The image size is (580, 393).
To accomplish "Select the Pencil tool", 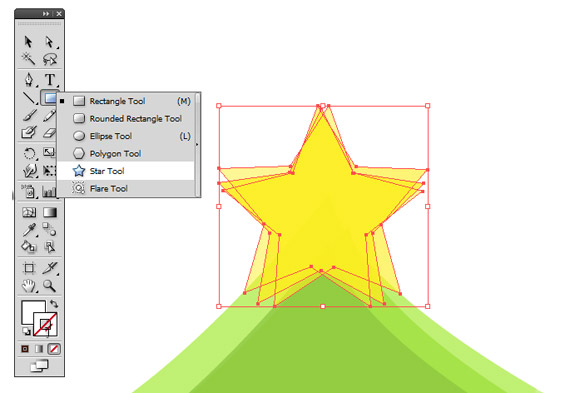I will point(49,115).
